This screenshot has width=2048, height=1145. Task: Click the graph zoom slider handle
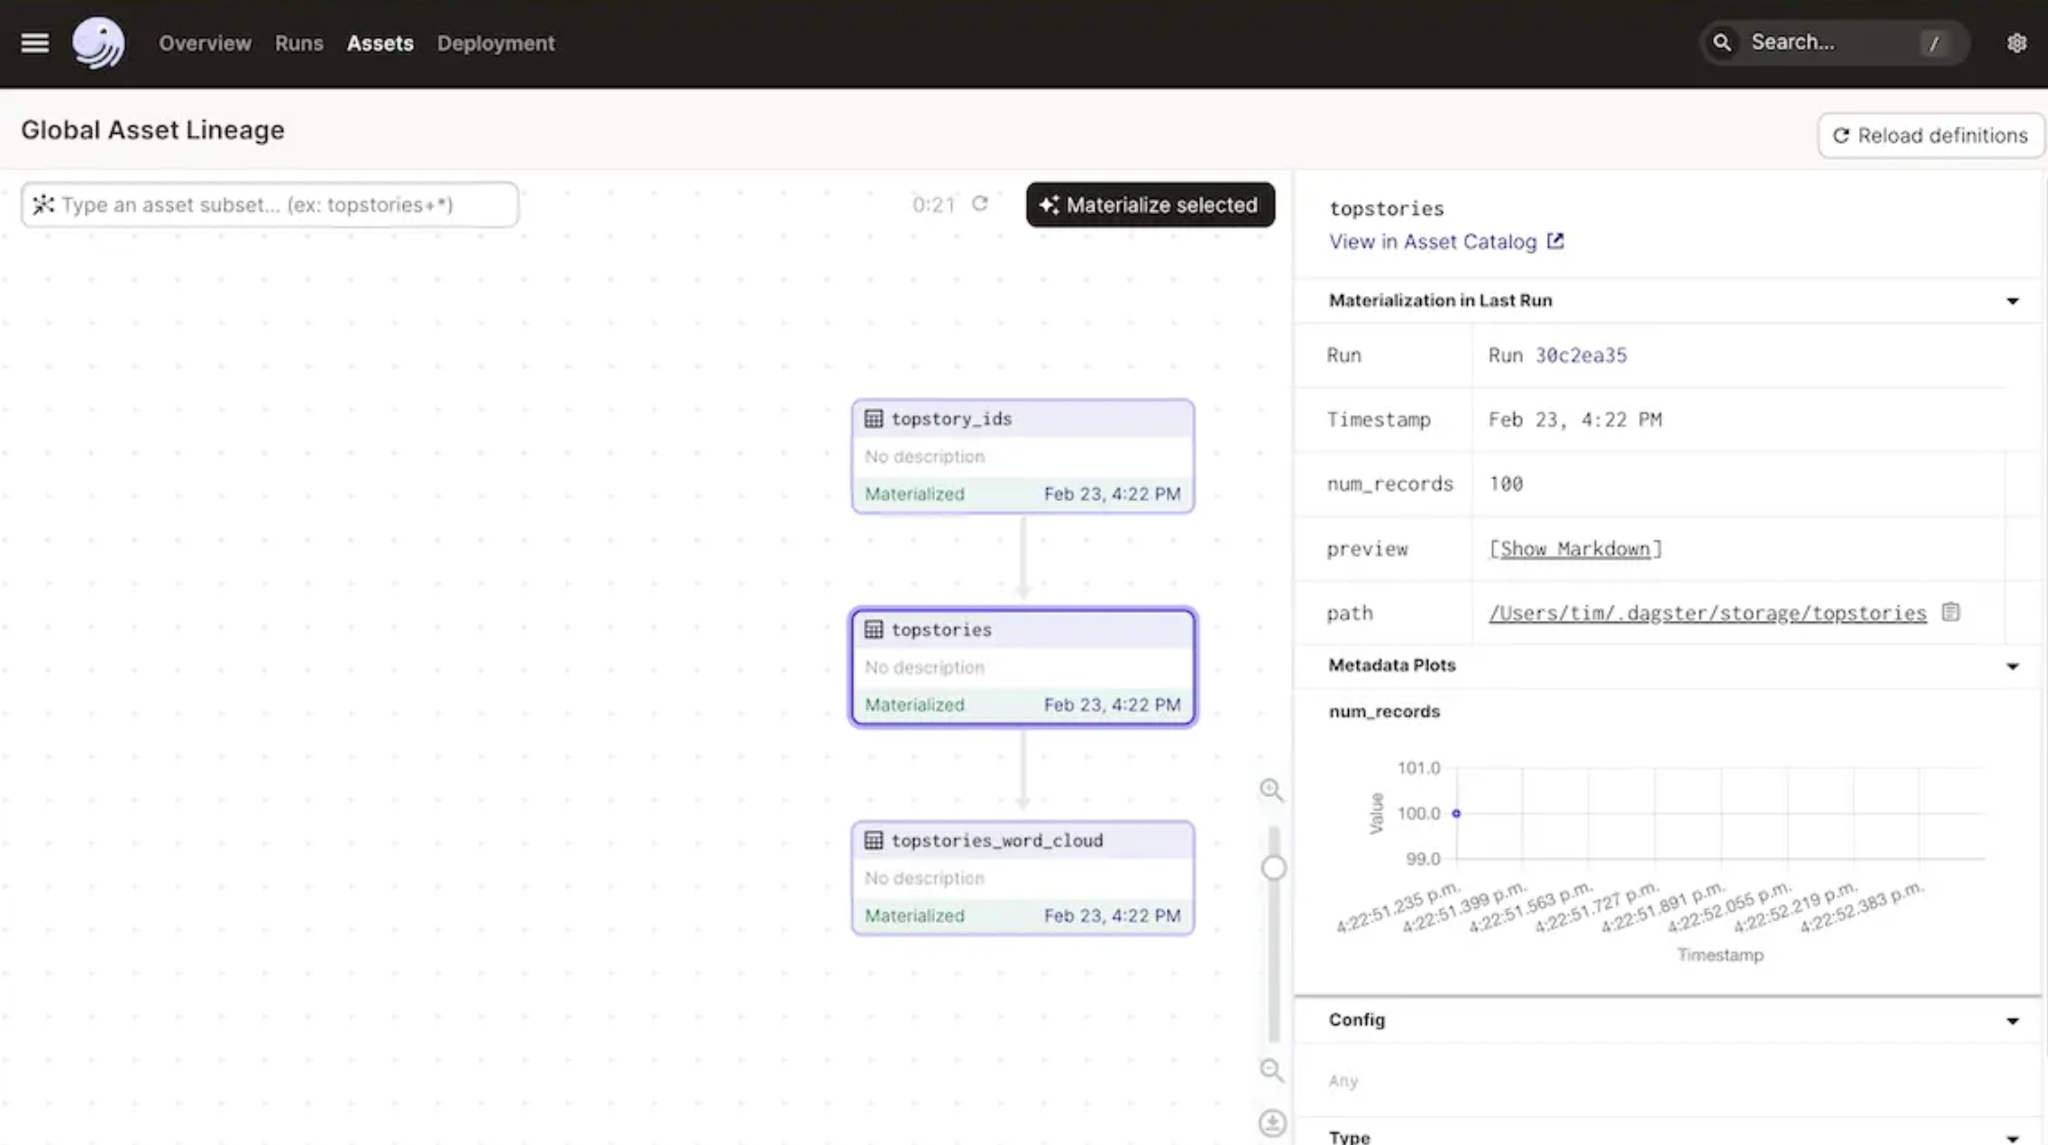[x=1273, y=868]
